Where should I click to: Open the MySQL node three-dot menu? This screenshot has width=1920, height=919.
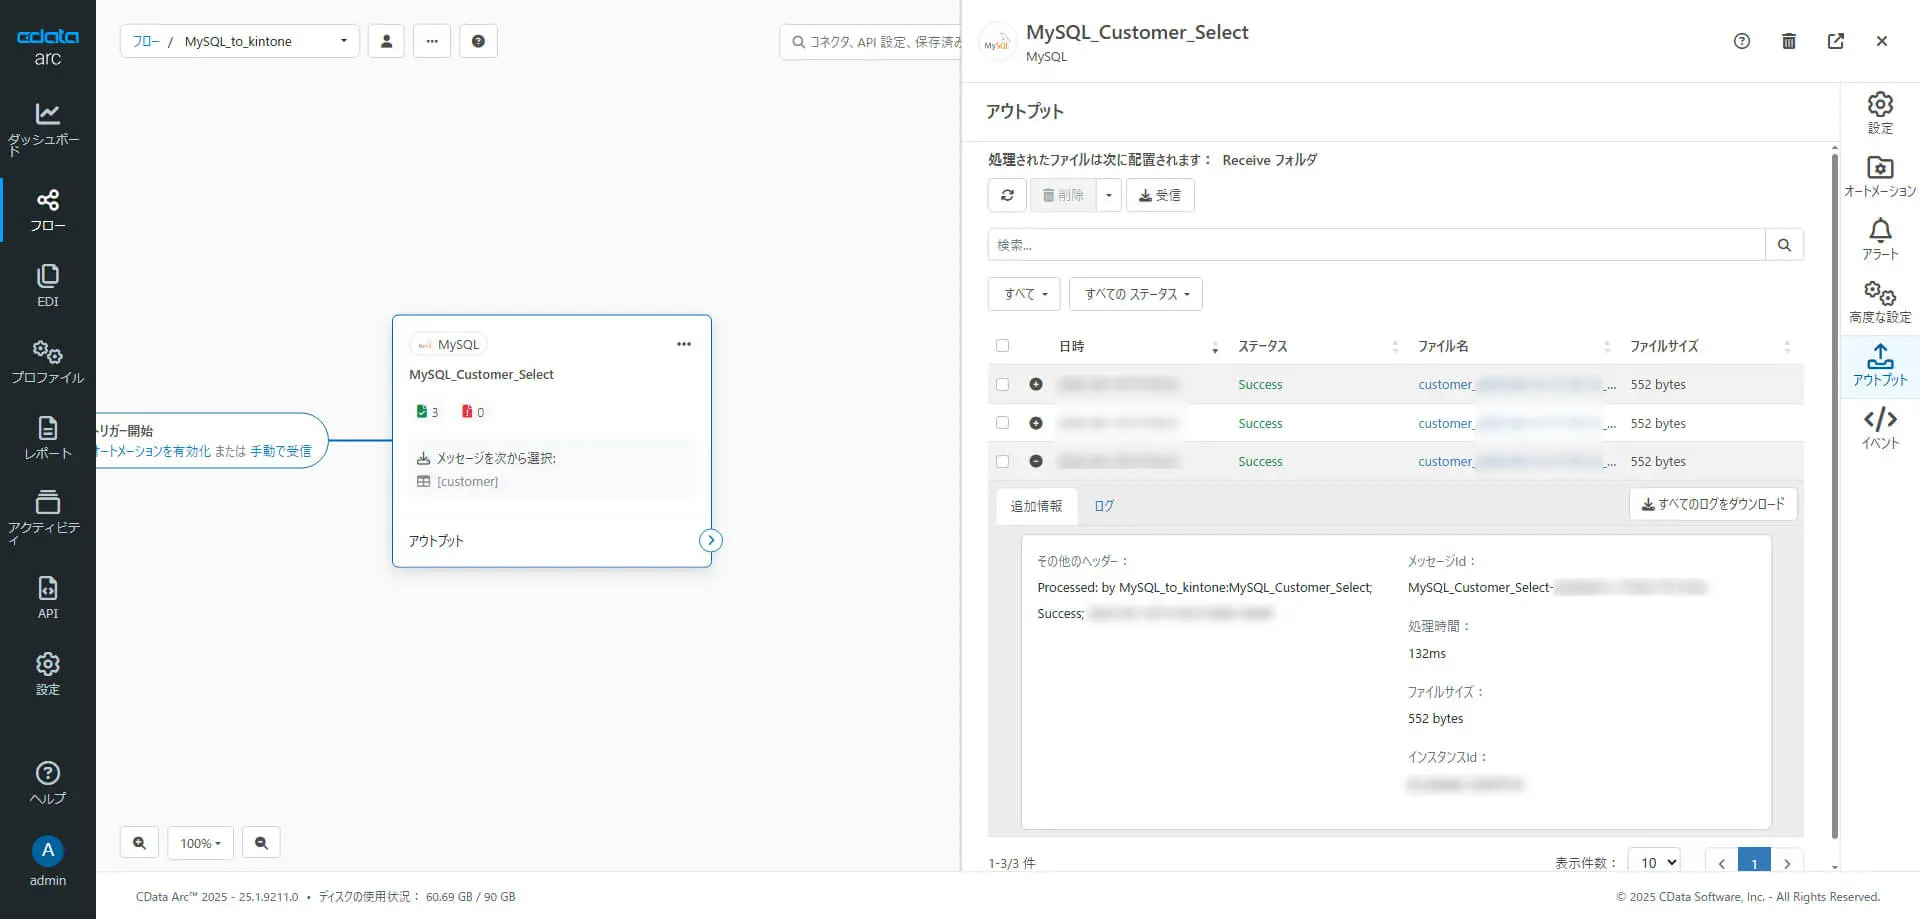click(684, 344)
